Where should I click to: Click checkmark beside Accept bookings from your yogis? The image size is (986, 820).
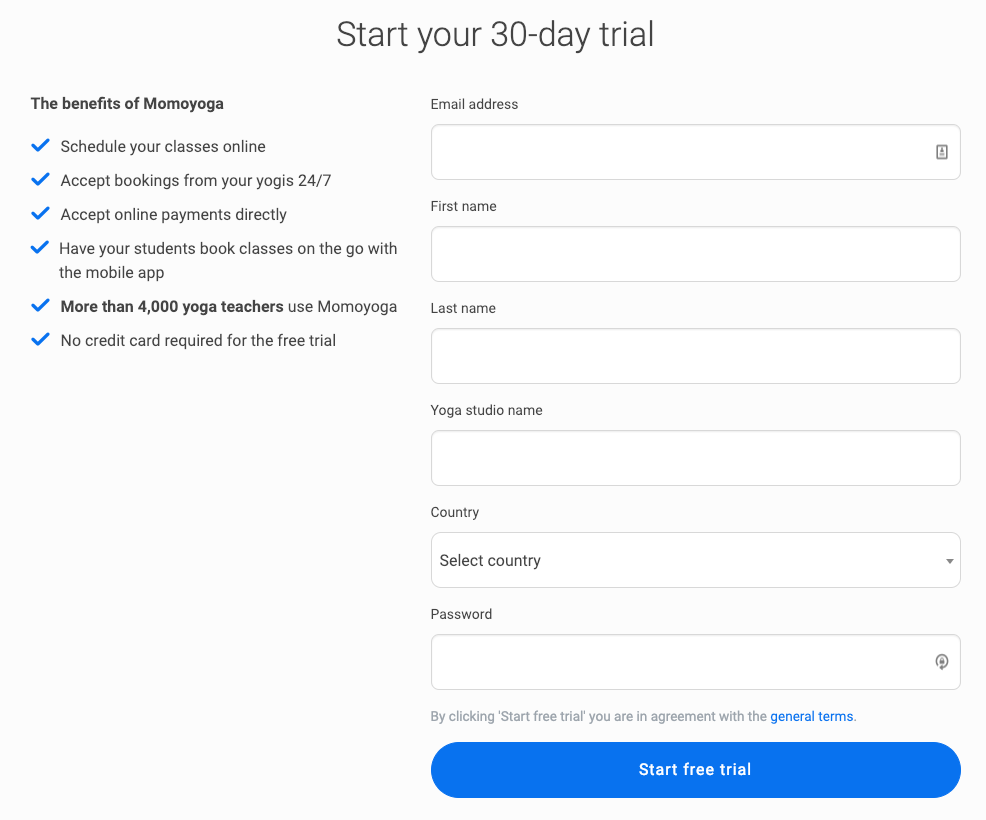coord(40,179)
